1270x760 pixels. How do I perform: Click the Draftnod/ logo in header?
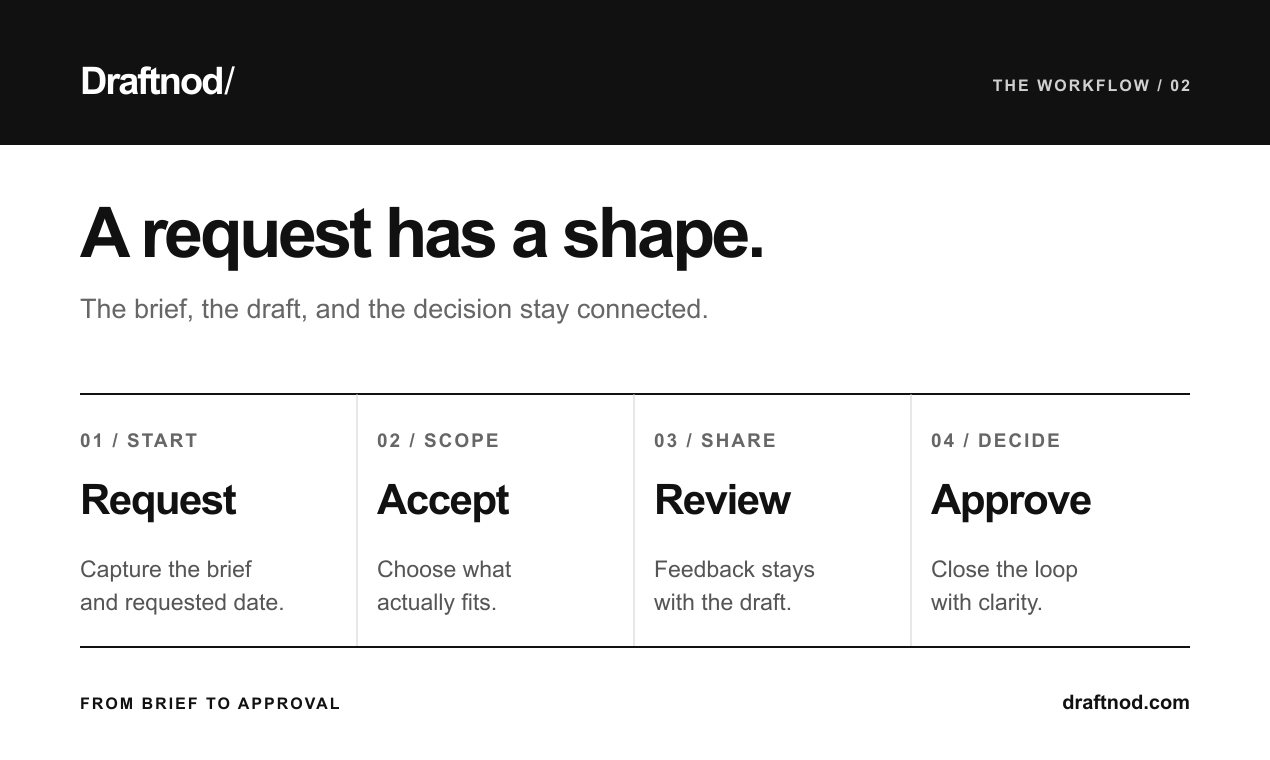(157, 81)
